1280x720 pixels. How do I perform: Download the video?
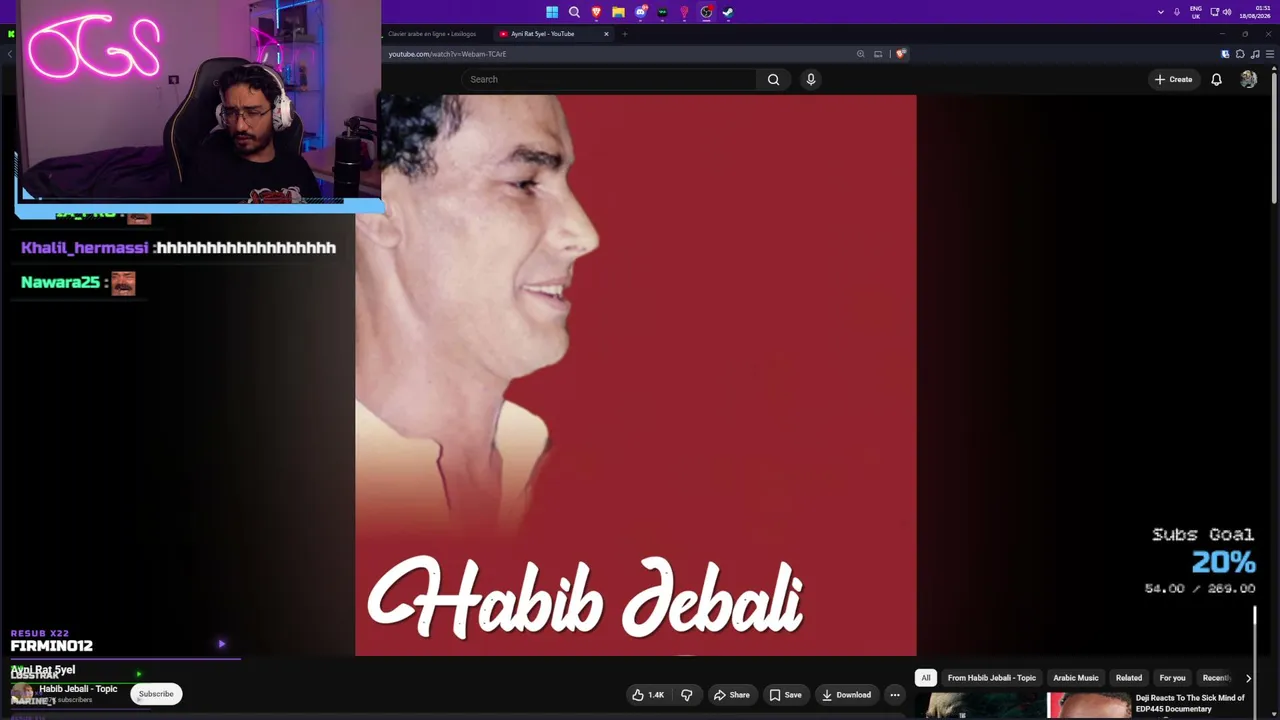846,695
